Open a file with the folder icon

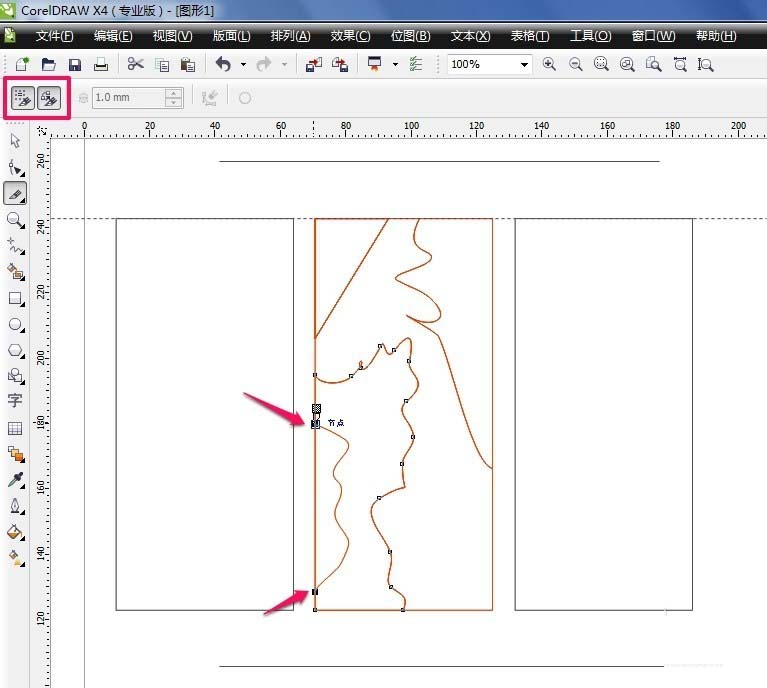(48, 64)
